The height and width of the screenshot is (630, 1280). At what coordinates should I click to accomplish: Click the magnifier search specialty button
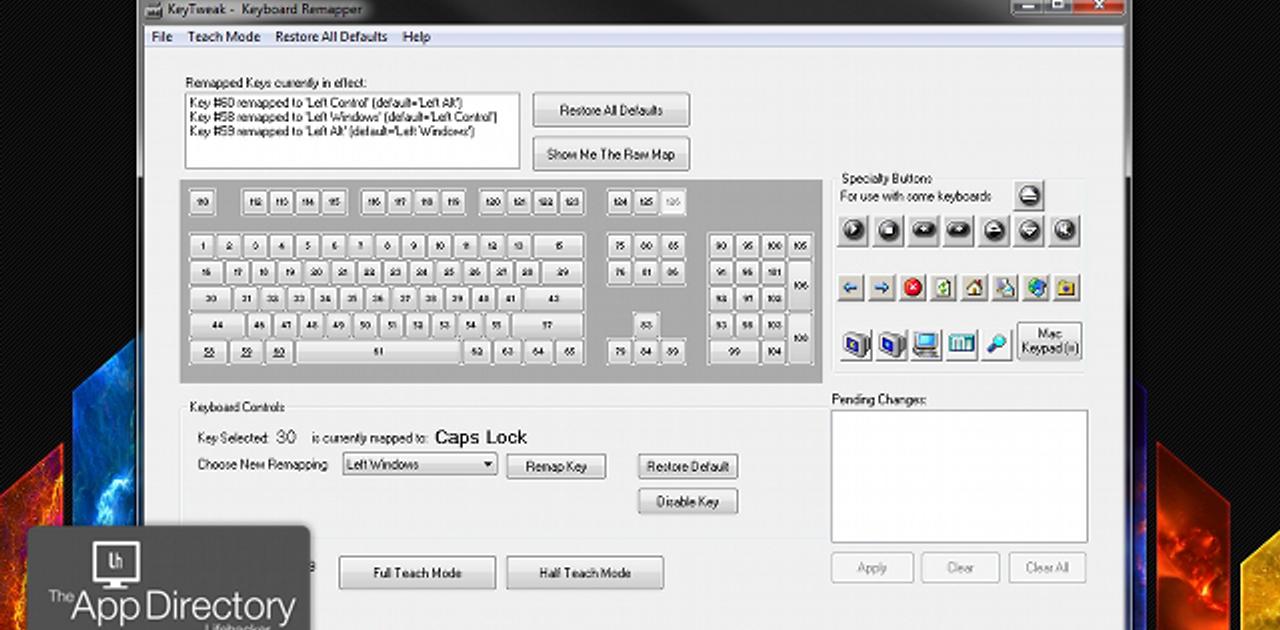pyautogui.click(x=996, y=345)
